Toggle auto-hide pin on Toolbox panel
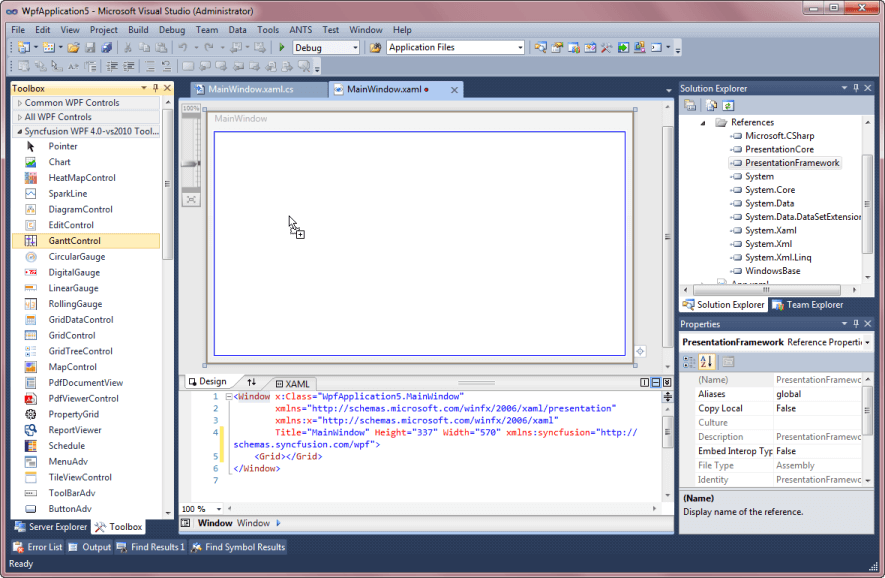Screen dimensions: 885x578 click(155, 88)
